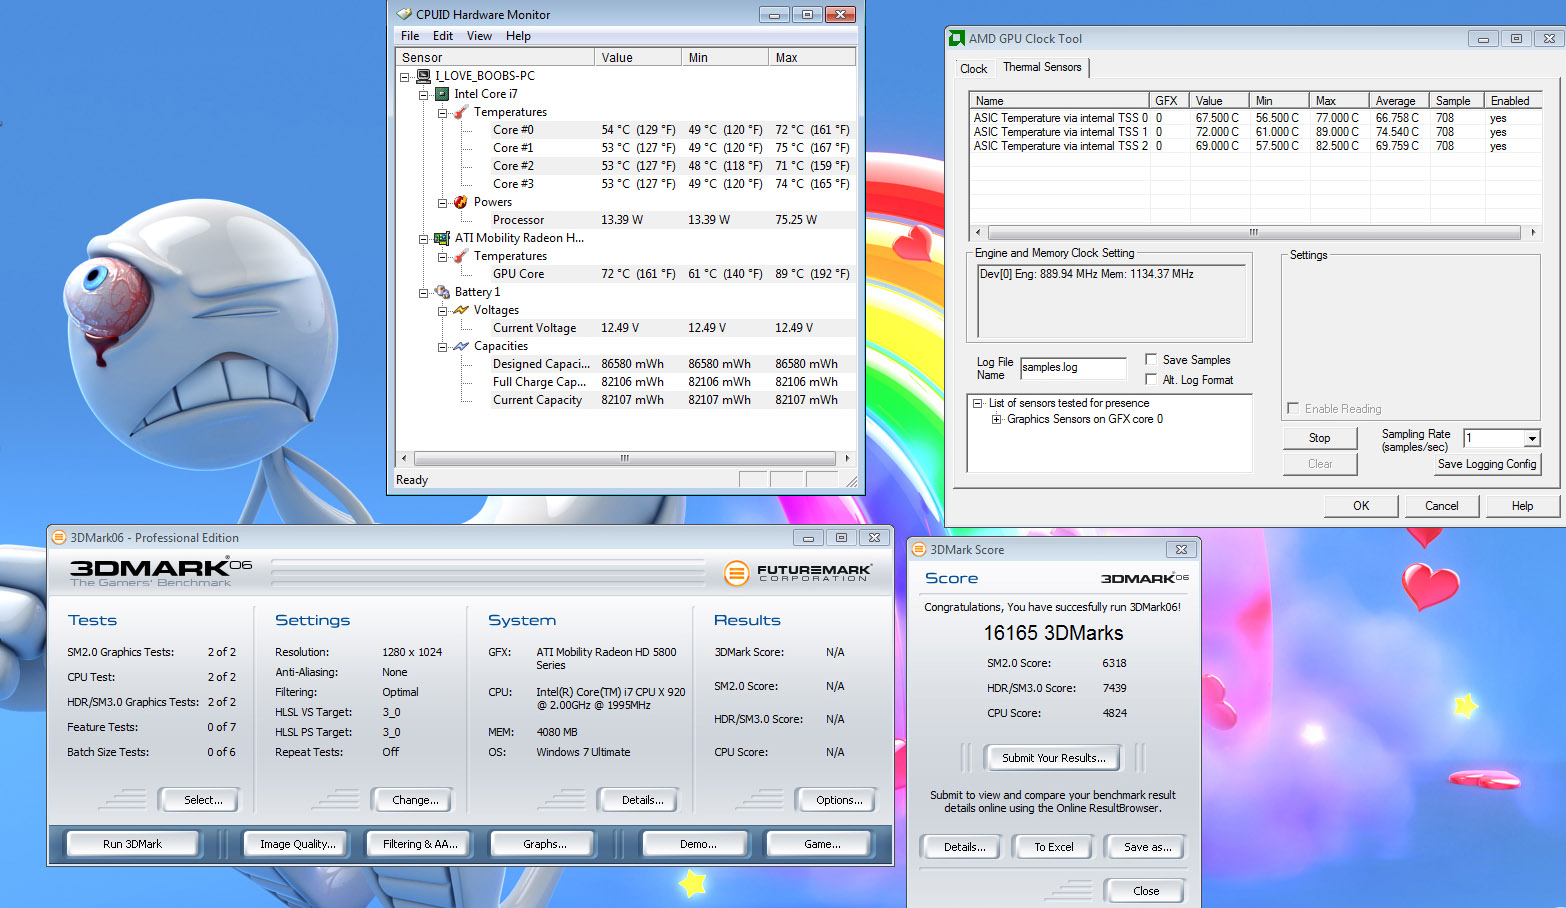This screenshot has width=1566, height=908.
Task: Click Cancel in AMD GPU Clock Tool
Action: (1441, 506)
